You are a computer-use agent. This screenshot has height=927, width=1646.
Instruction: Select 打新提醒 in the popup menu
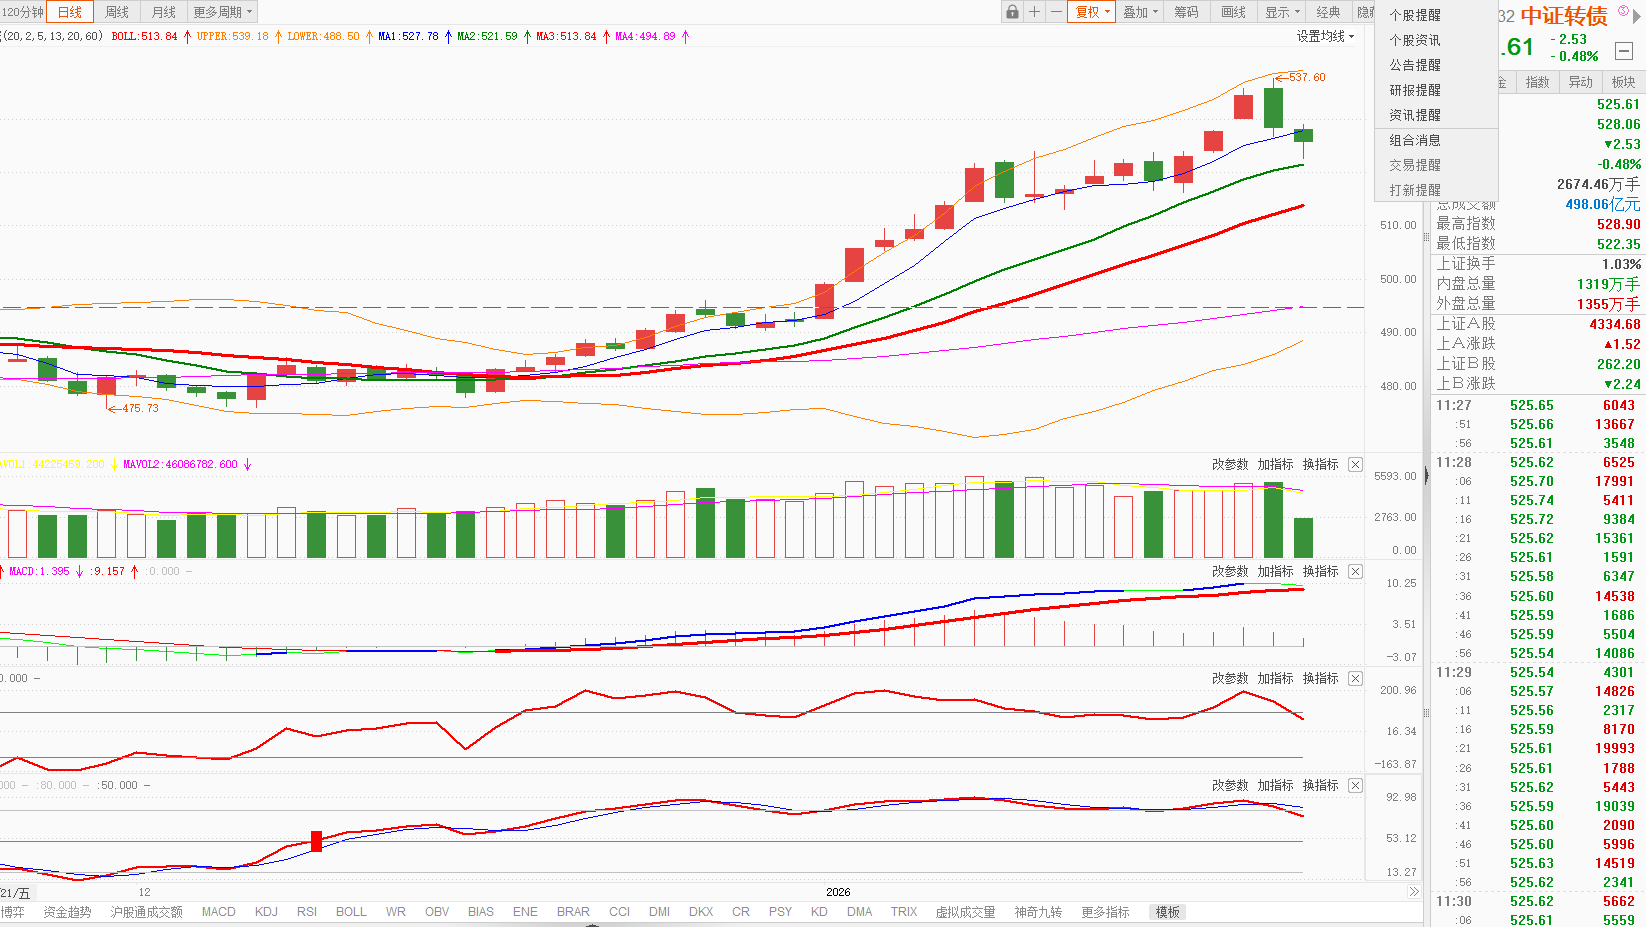1415,190
